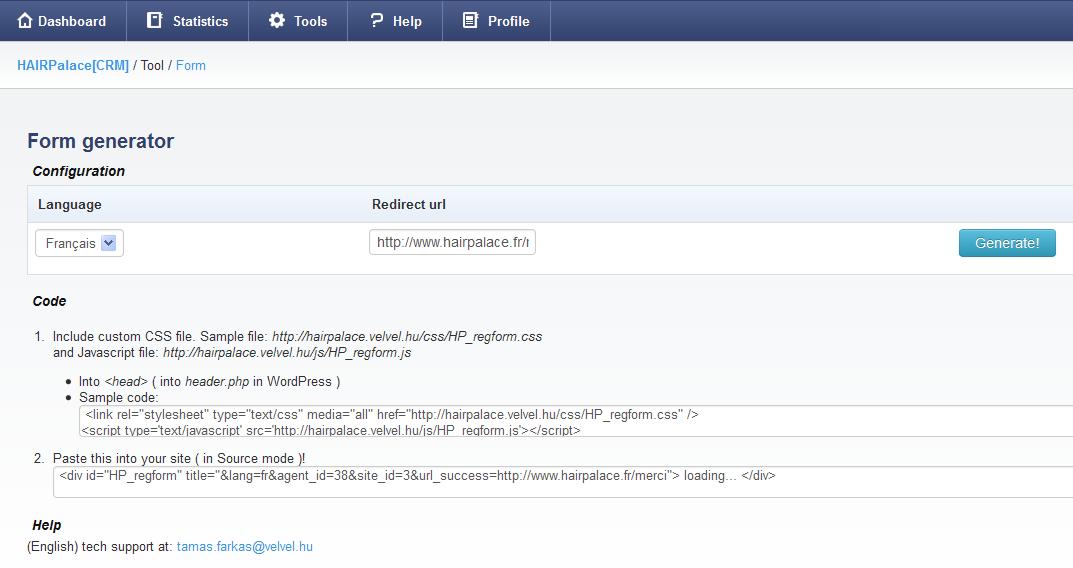The height and width of the screenshot is (568, 1073).
Task: Open the Tools menu
Action: click(298, 21)
